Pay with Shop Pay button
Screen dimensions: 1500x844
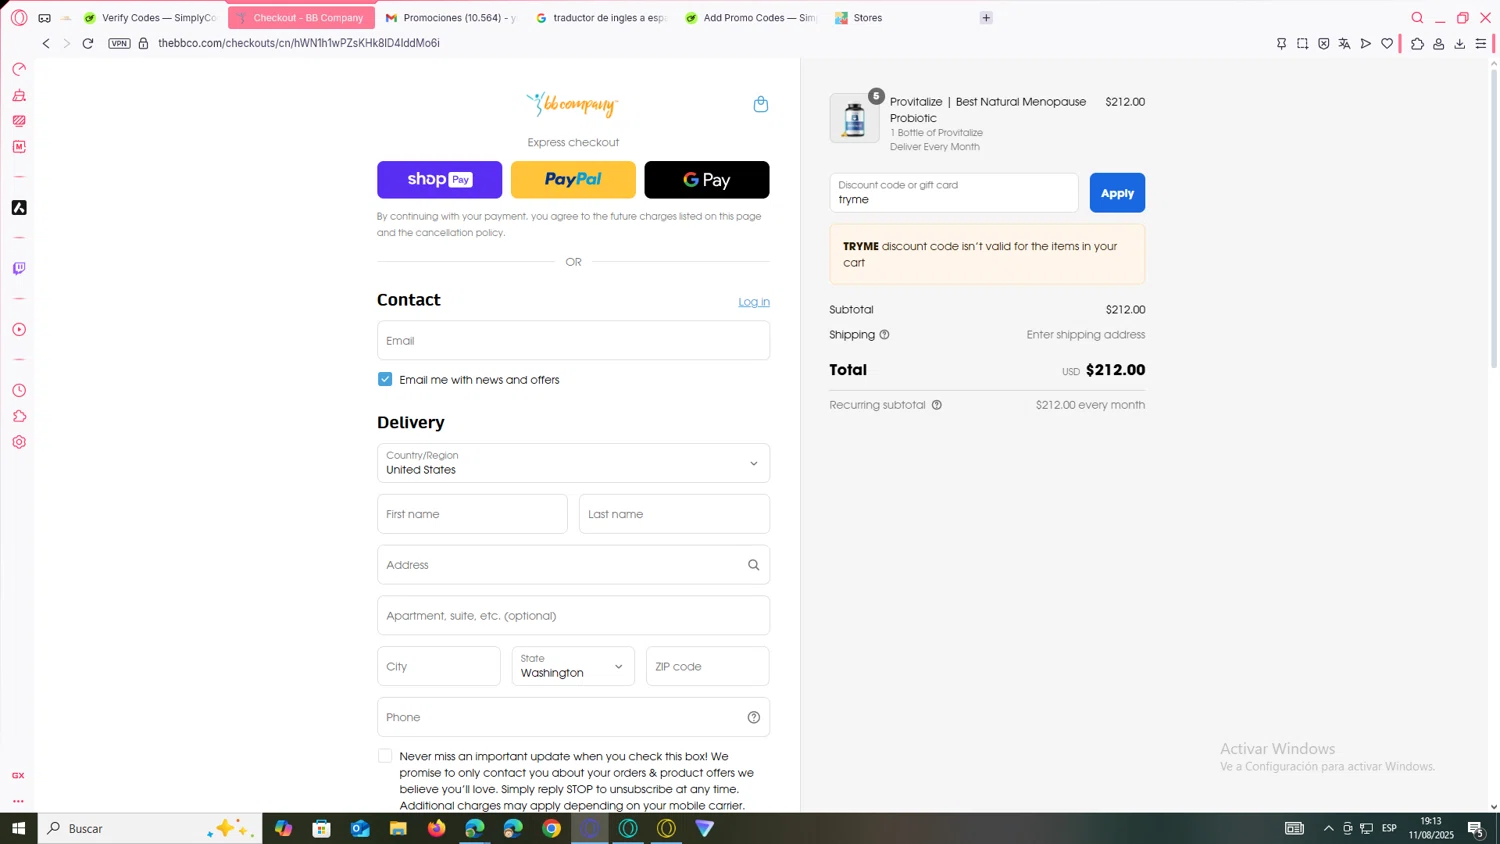440,180
